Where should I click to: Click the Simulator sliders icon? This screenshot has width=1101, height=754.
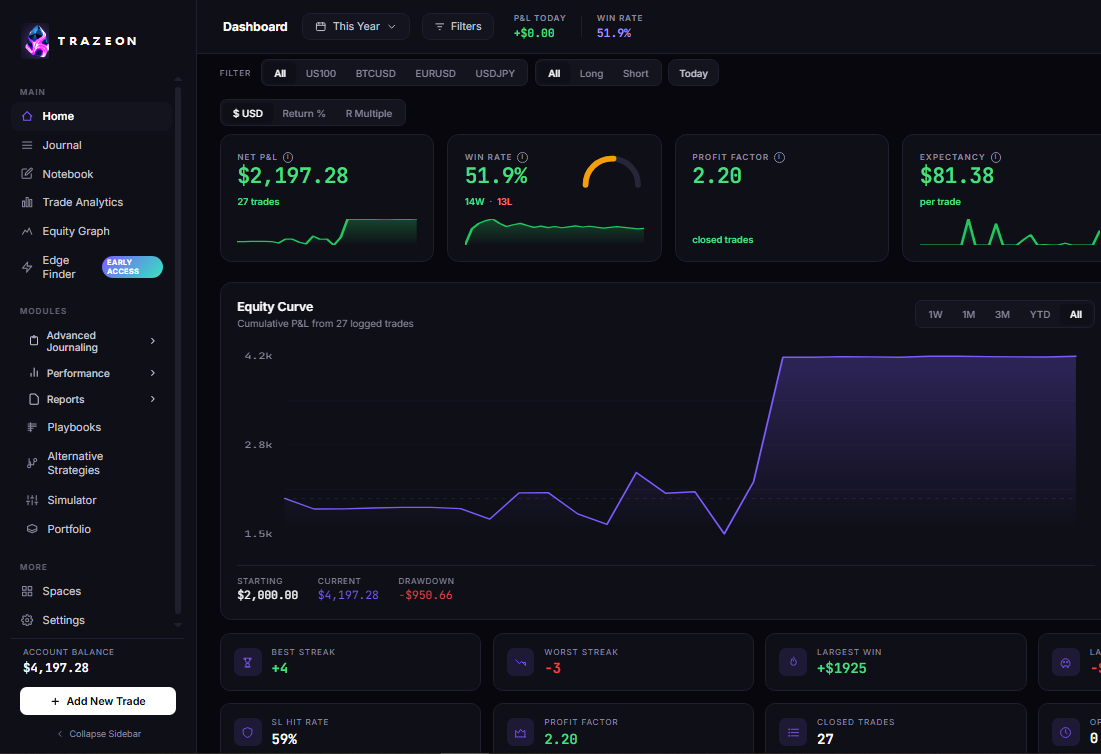click(32, 500)
